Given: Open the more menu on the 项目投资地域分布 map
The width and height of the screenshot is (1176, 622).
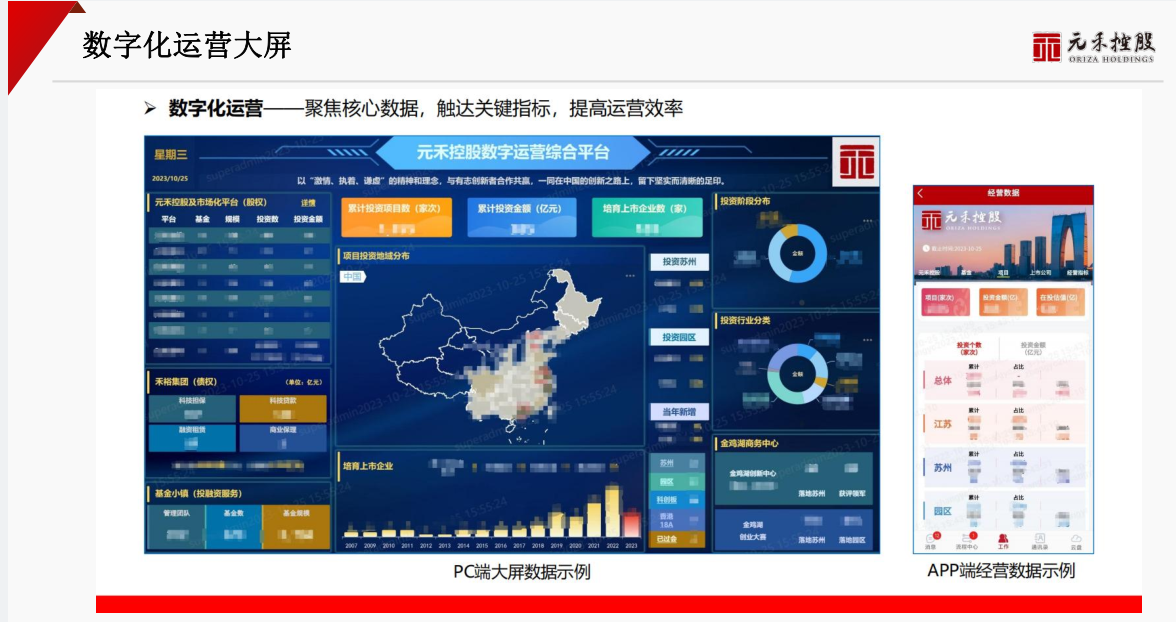Looking at the screenshot, I should click(630, 276).
